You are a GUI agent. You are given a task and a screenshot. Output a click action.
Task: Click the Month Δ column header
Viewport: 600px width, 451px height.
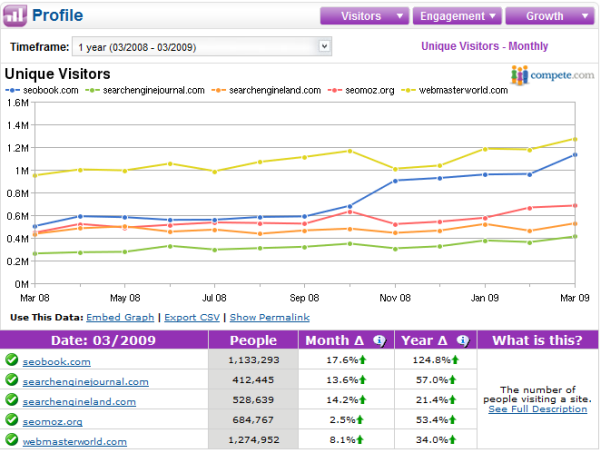tap(346, 340)
